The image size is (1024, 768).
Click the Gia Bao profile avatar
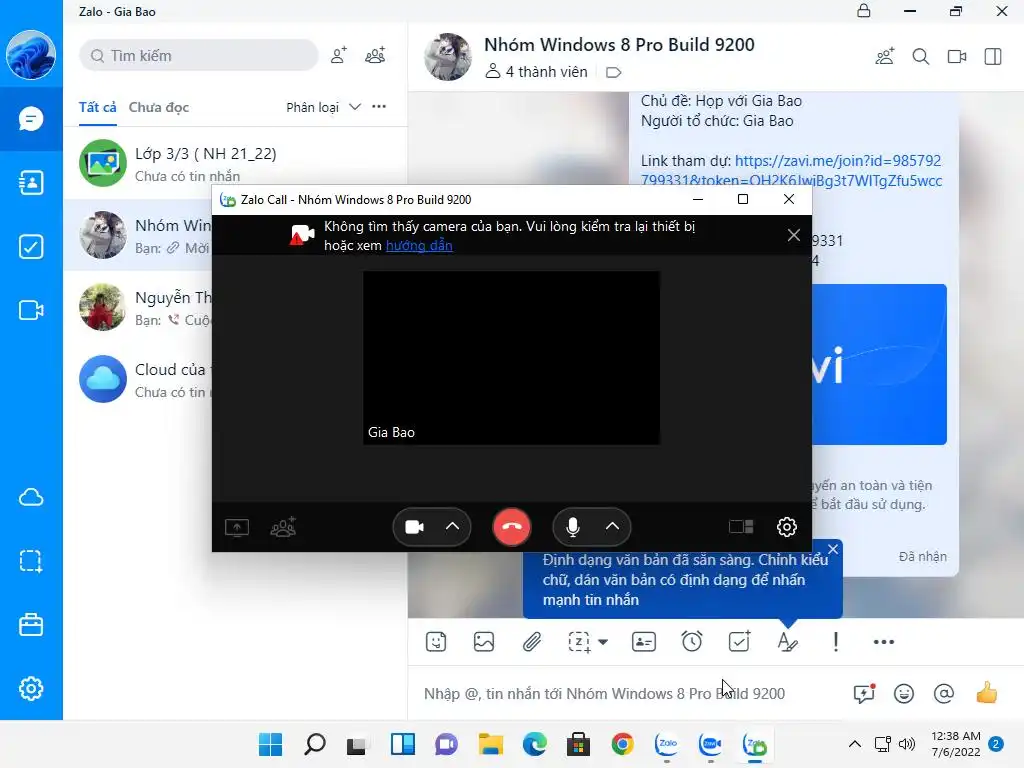pyautogui.click(x=31, y=55)
